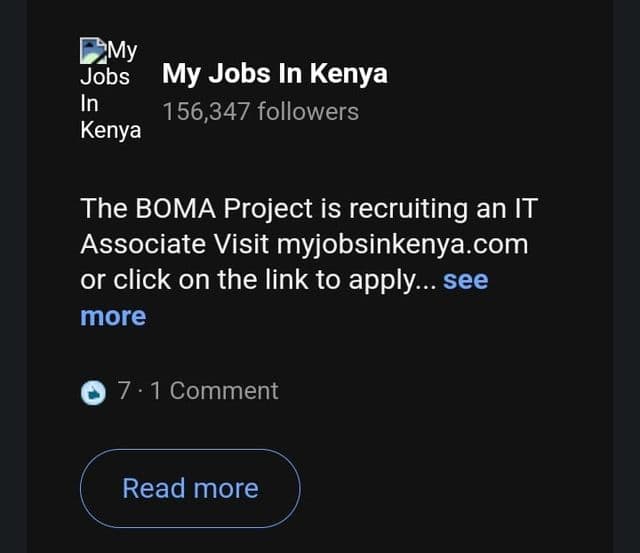Screen dimensions: 640x553
Task: Click the thumbs-up reaction bubble next to 7
Action: pyautogui.click(x=93, y=393)
